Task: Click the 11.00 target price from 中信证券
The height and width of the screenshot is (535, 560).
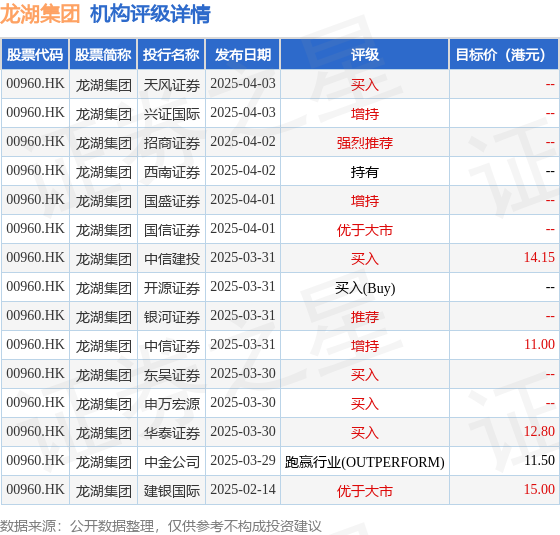Action: click(539, 345)
